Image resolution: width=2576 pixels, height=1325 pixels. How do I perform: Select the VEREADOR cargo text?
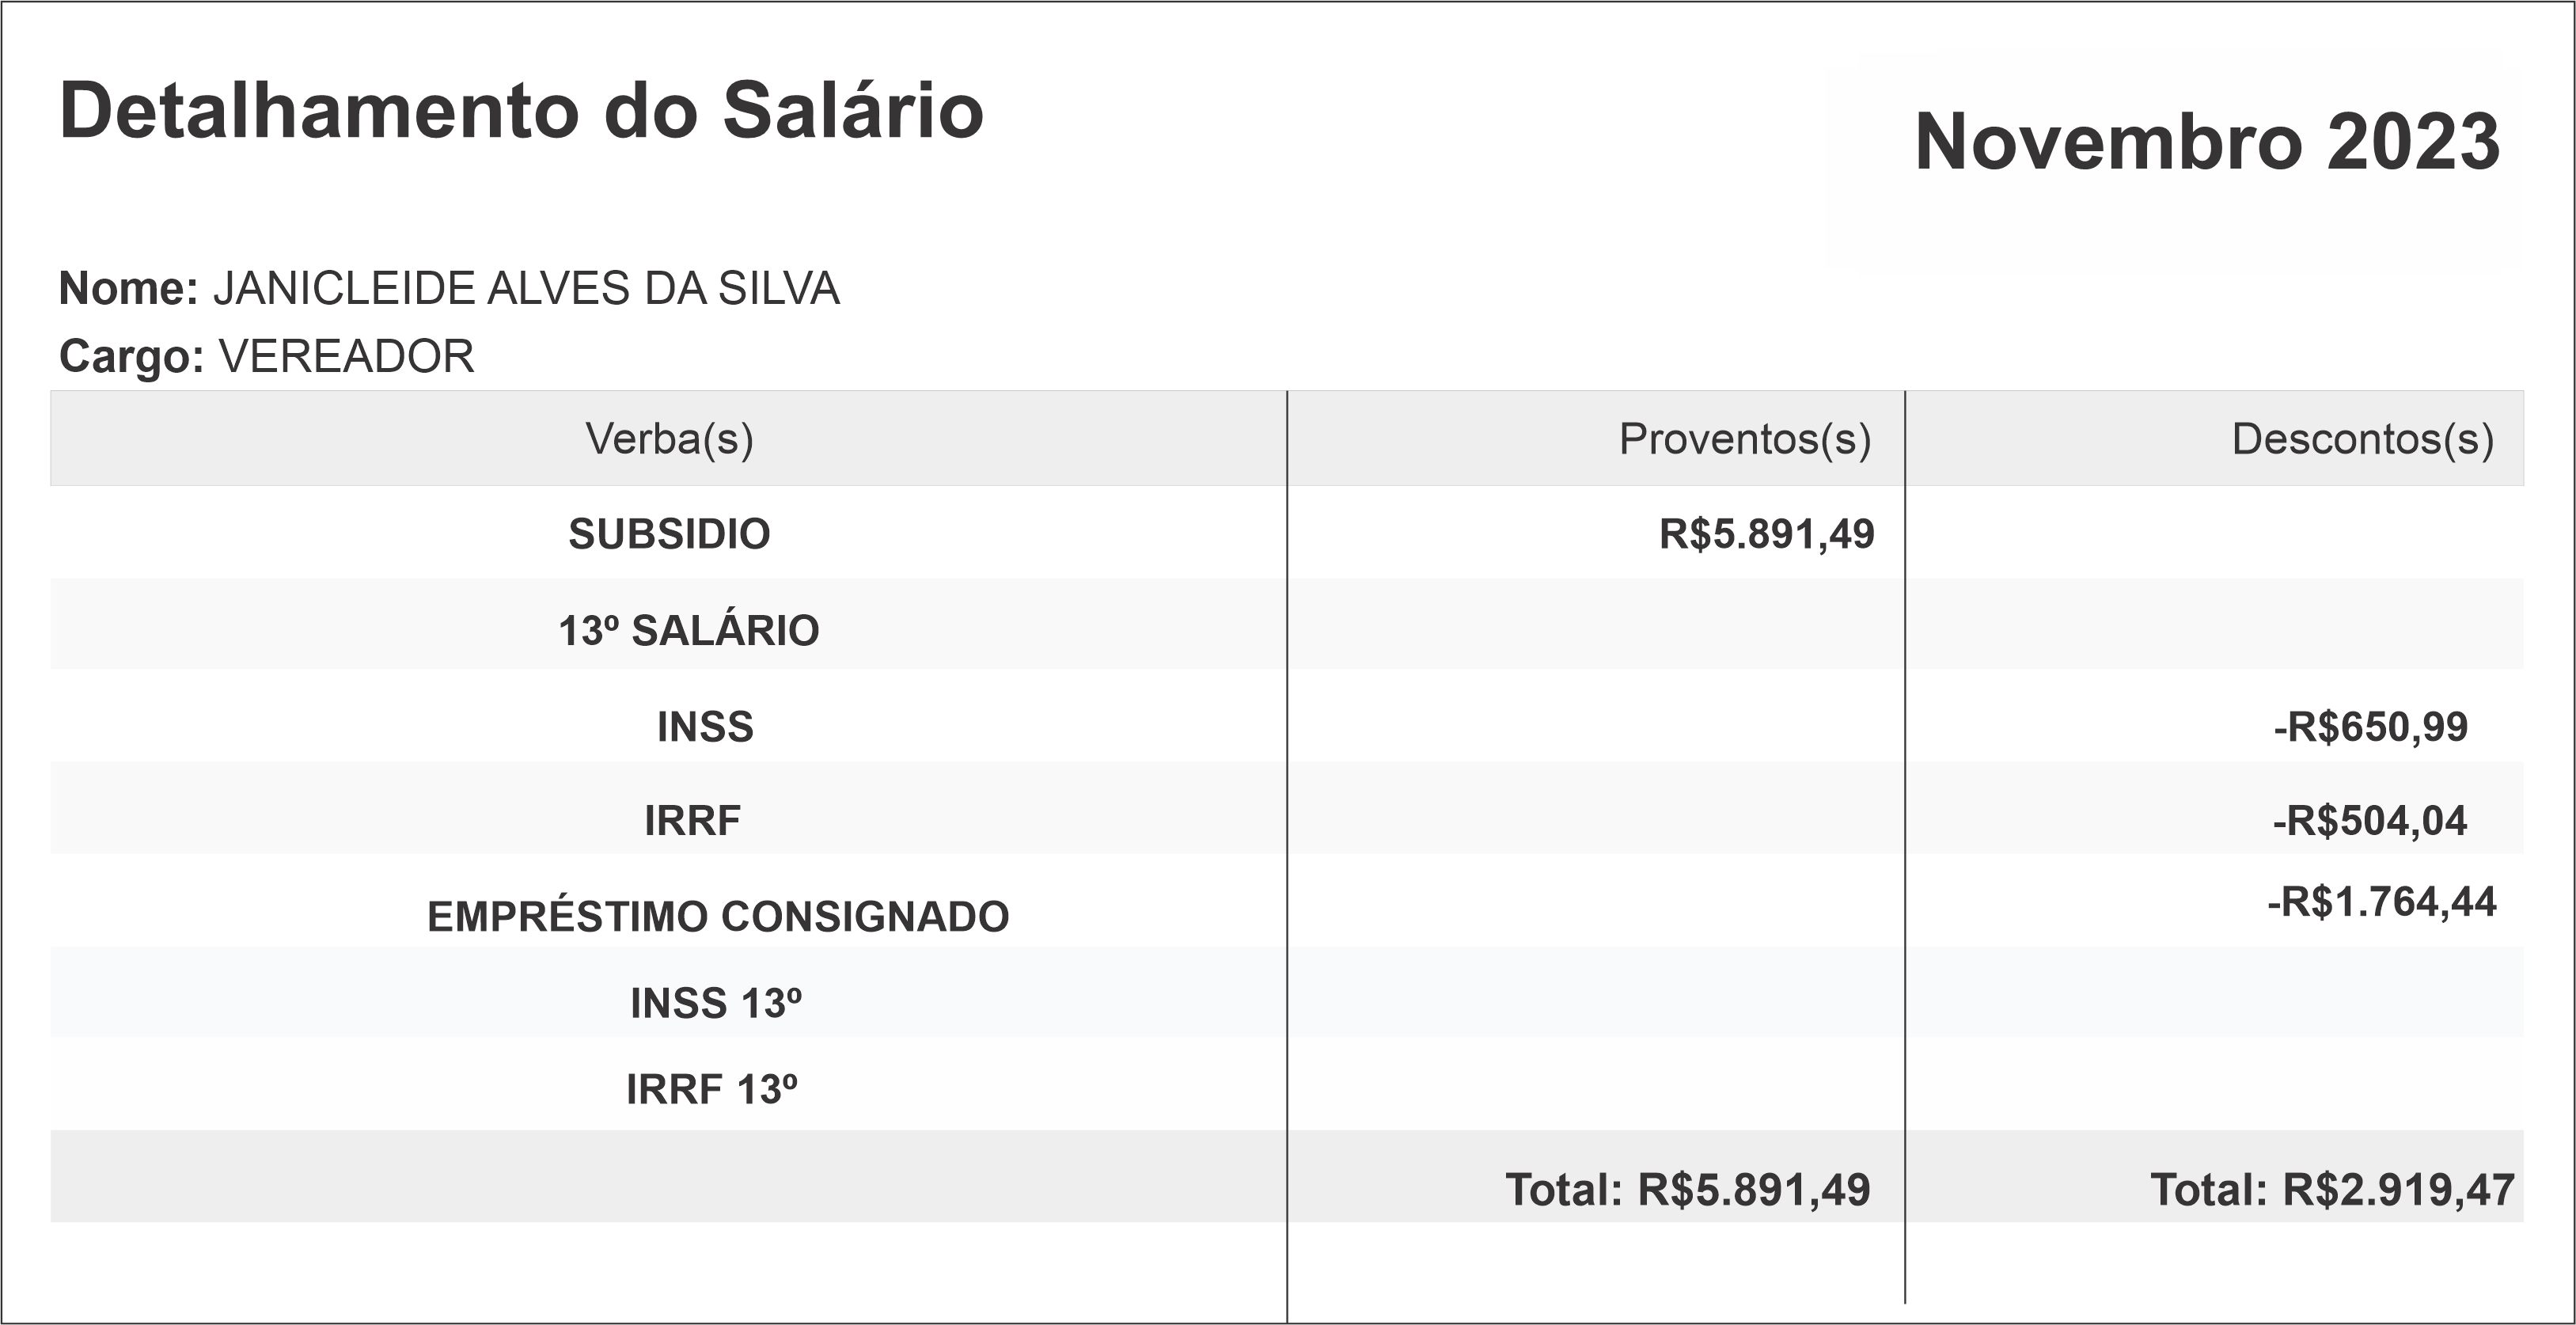coord(346,356)
